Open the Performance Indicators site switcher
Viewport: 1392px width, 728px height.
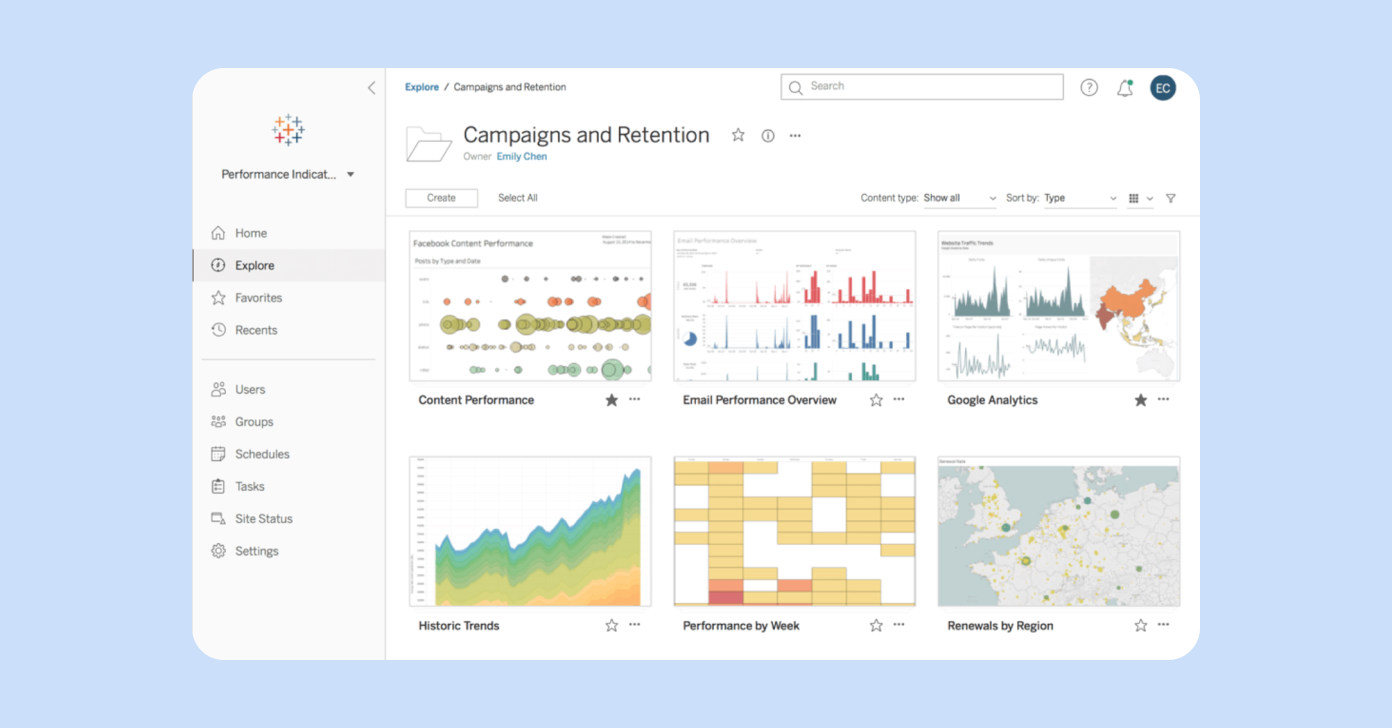pos(288,174)
